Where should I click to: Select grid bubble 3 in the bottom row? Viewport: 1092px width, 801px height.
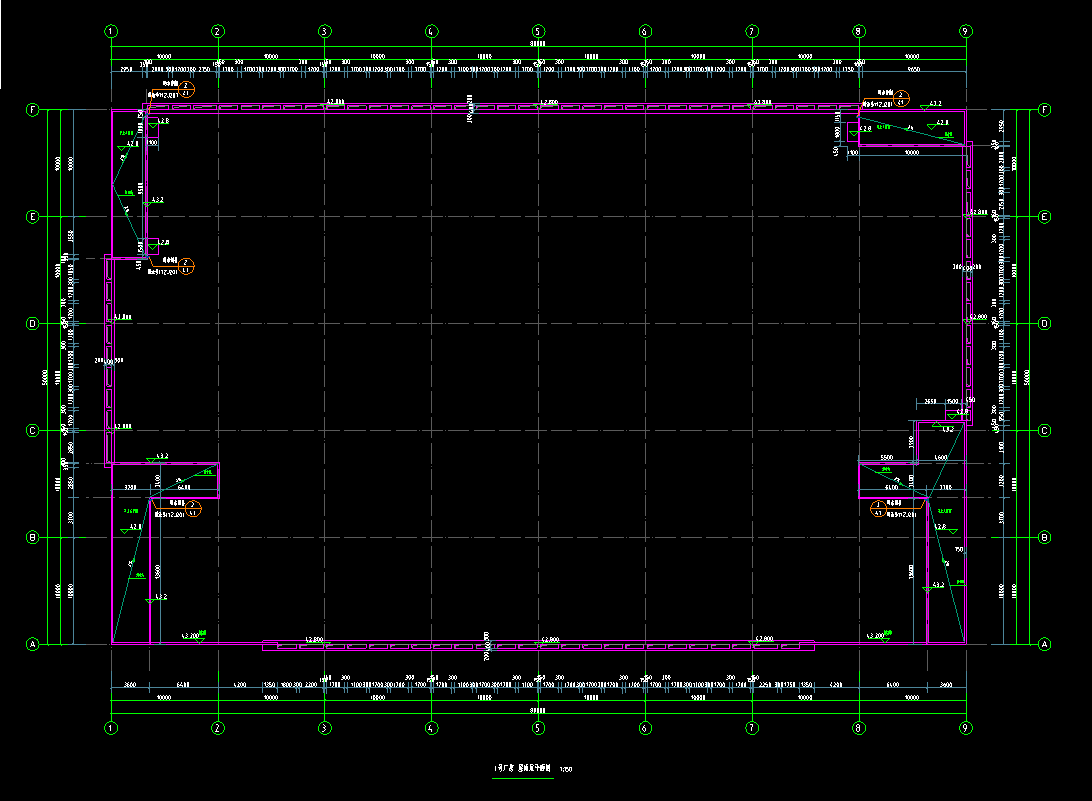tap(324, 730)
